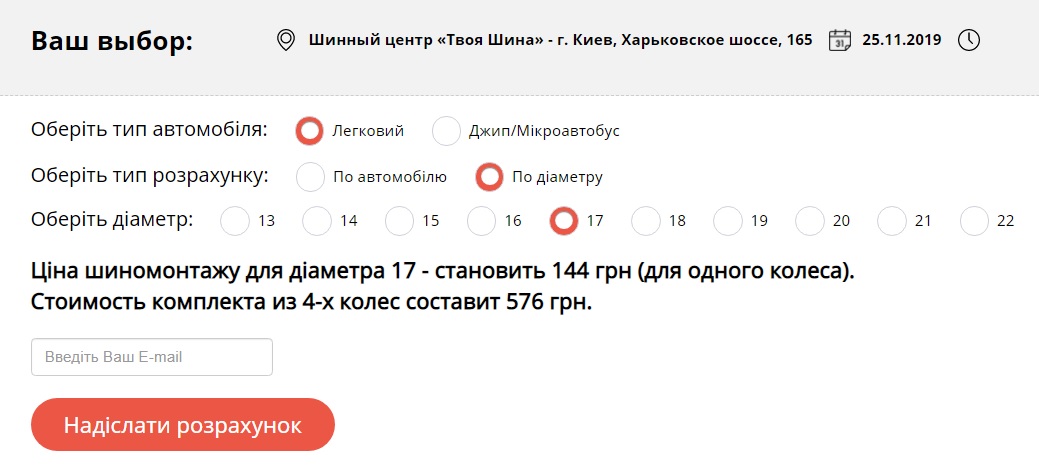This screenshot has height=466, width=1039.
Task: Select diameter 20
Action: pos(810,221)
